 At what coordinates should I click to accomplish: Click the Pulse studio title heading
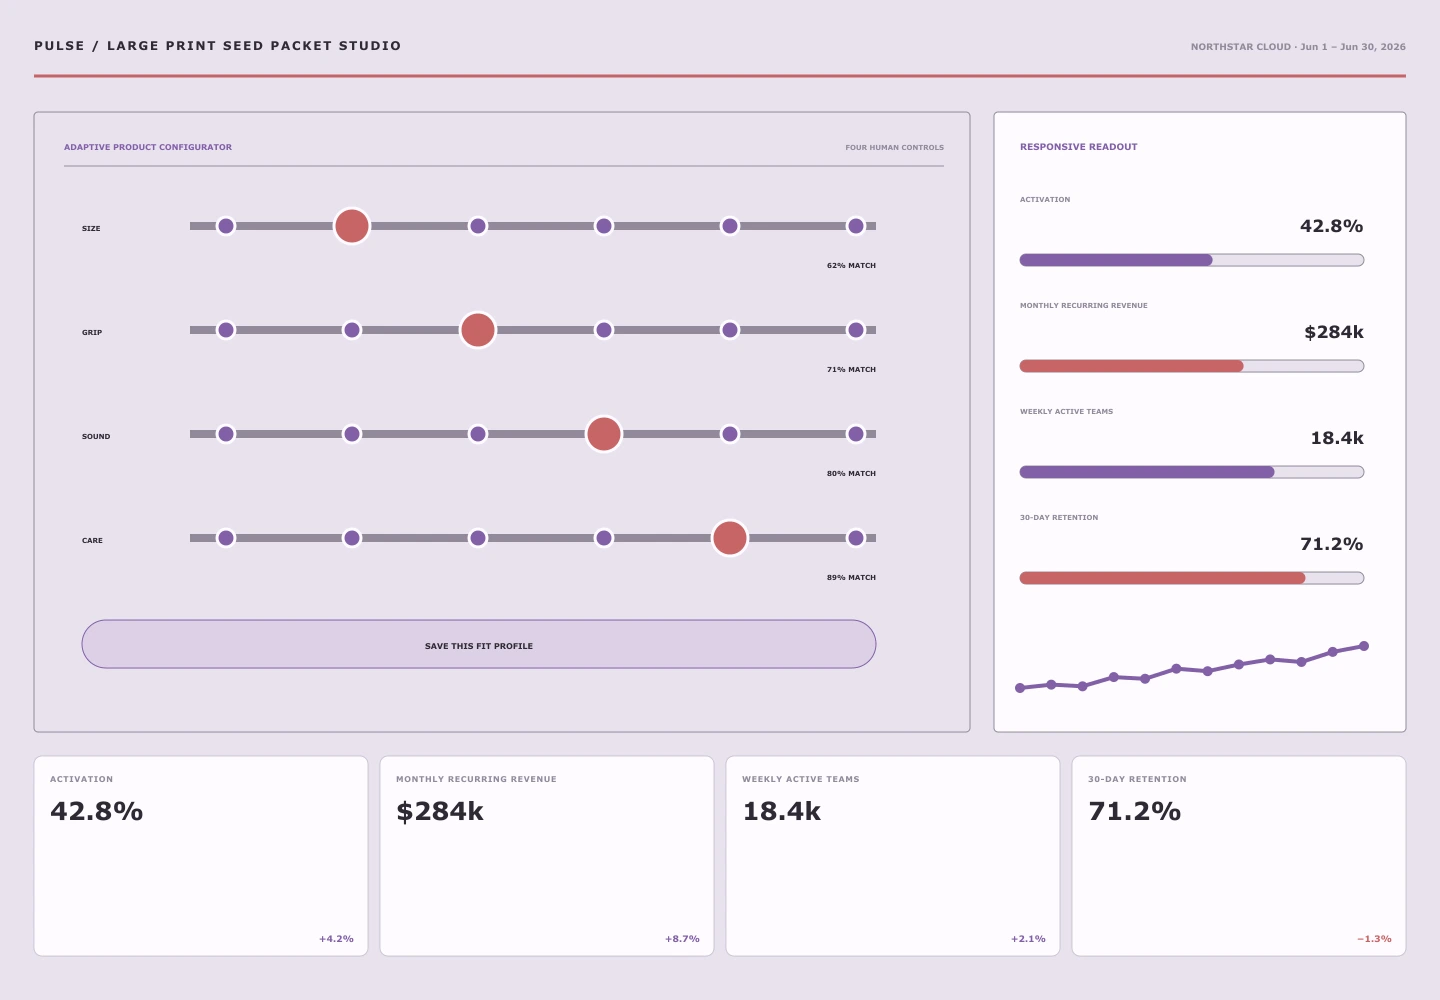point(218,46)
